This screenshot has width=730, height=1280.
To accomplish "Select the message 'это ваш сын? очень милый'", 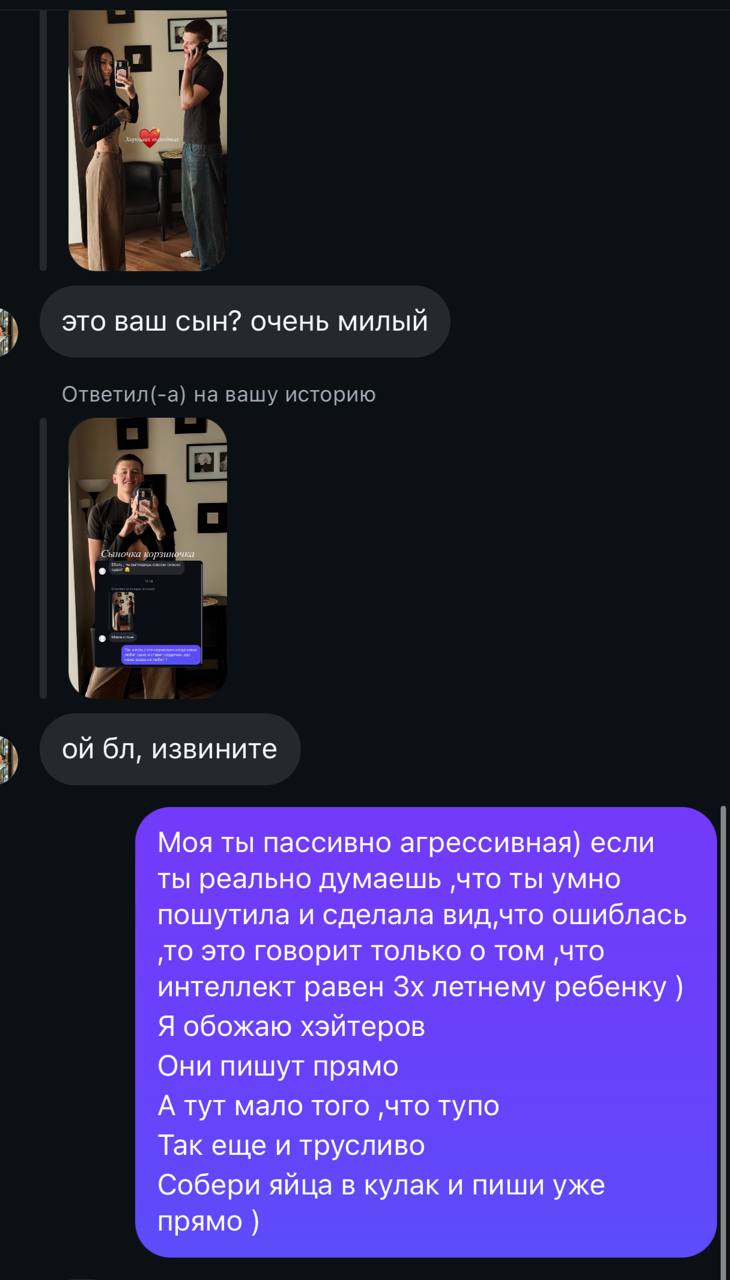I will pyautogui.click(x=245, y=322).
